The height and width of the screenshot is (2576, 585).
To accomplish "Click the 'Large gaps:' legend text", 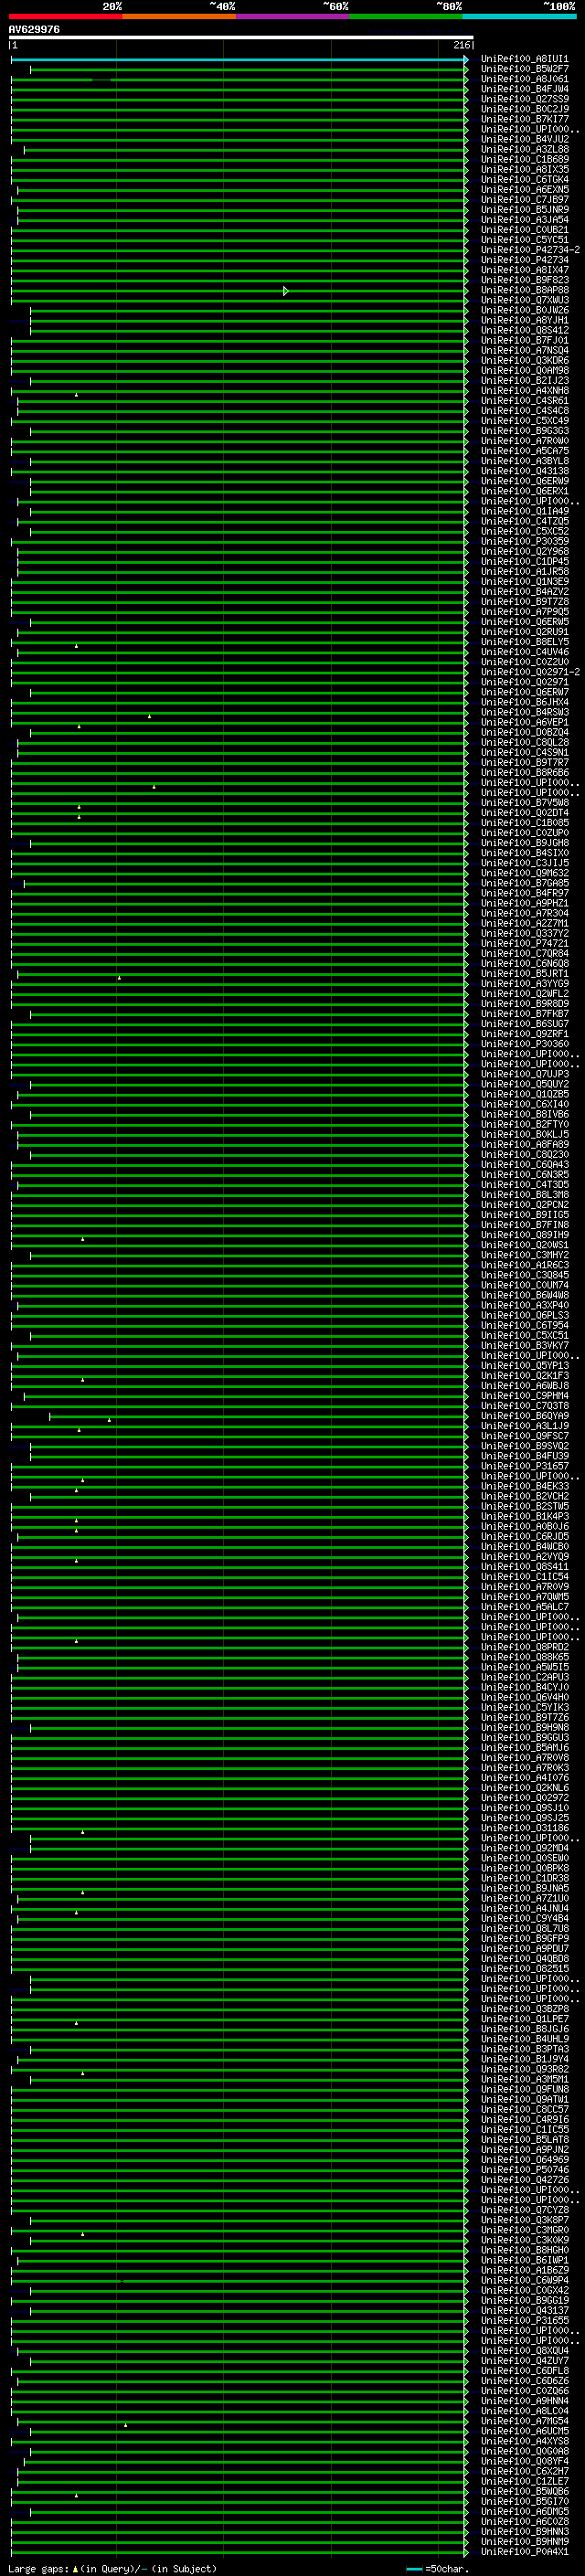I will 38,2568.
